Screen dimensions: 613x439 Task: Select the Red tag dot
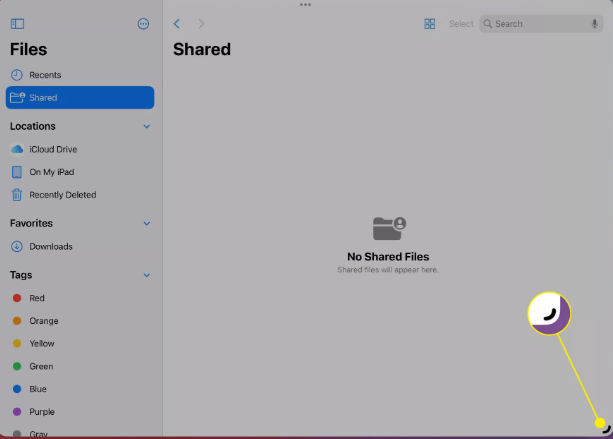coord(17,298)
